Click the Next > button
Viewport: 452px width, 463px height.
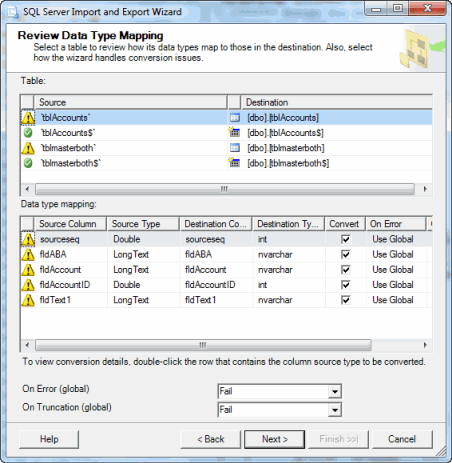[274, 439]
